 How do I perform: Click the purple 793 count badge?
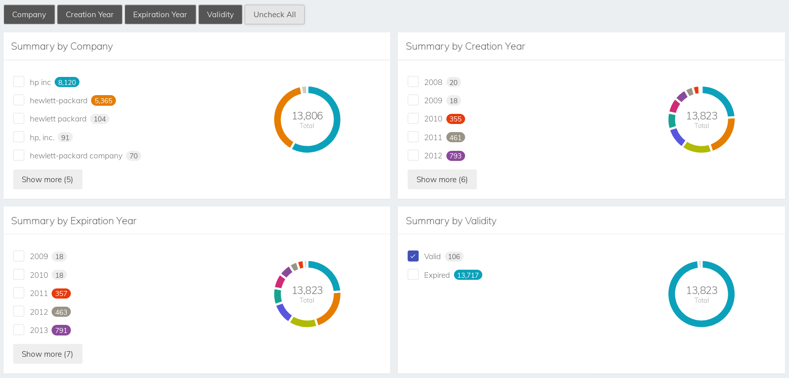[x=455, y=156]
